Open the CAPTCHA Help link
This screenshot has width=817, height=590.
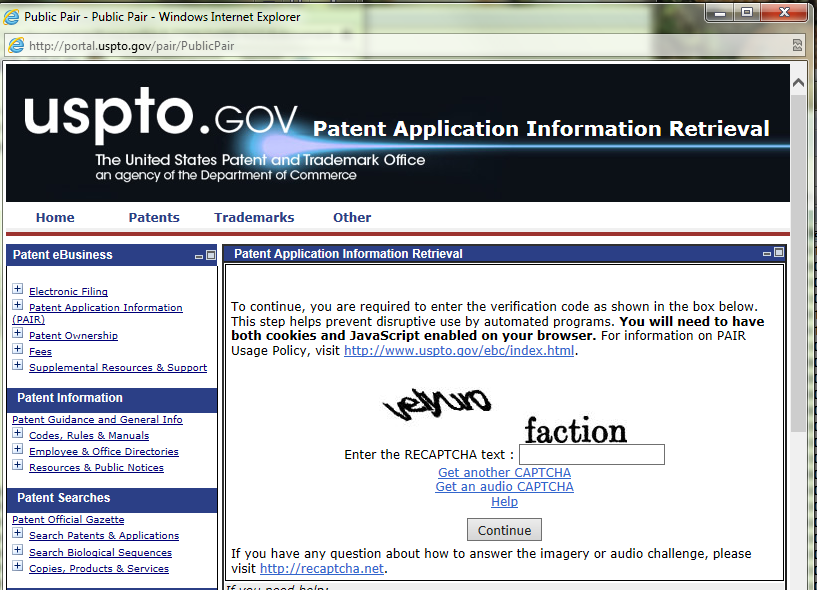[504, 502]
